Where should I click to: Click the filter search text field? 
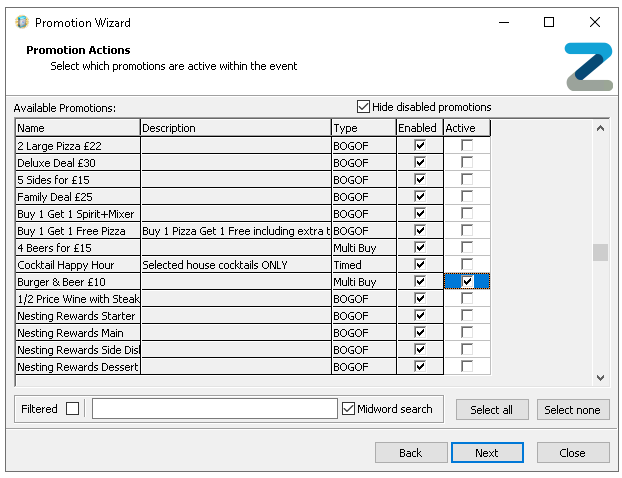pos(215,409)
